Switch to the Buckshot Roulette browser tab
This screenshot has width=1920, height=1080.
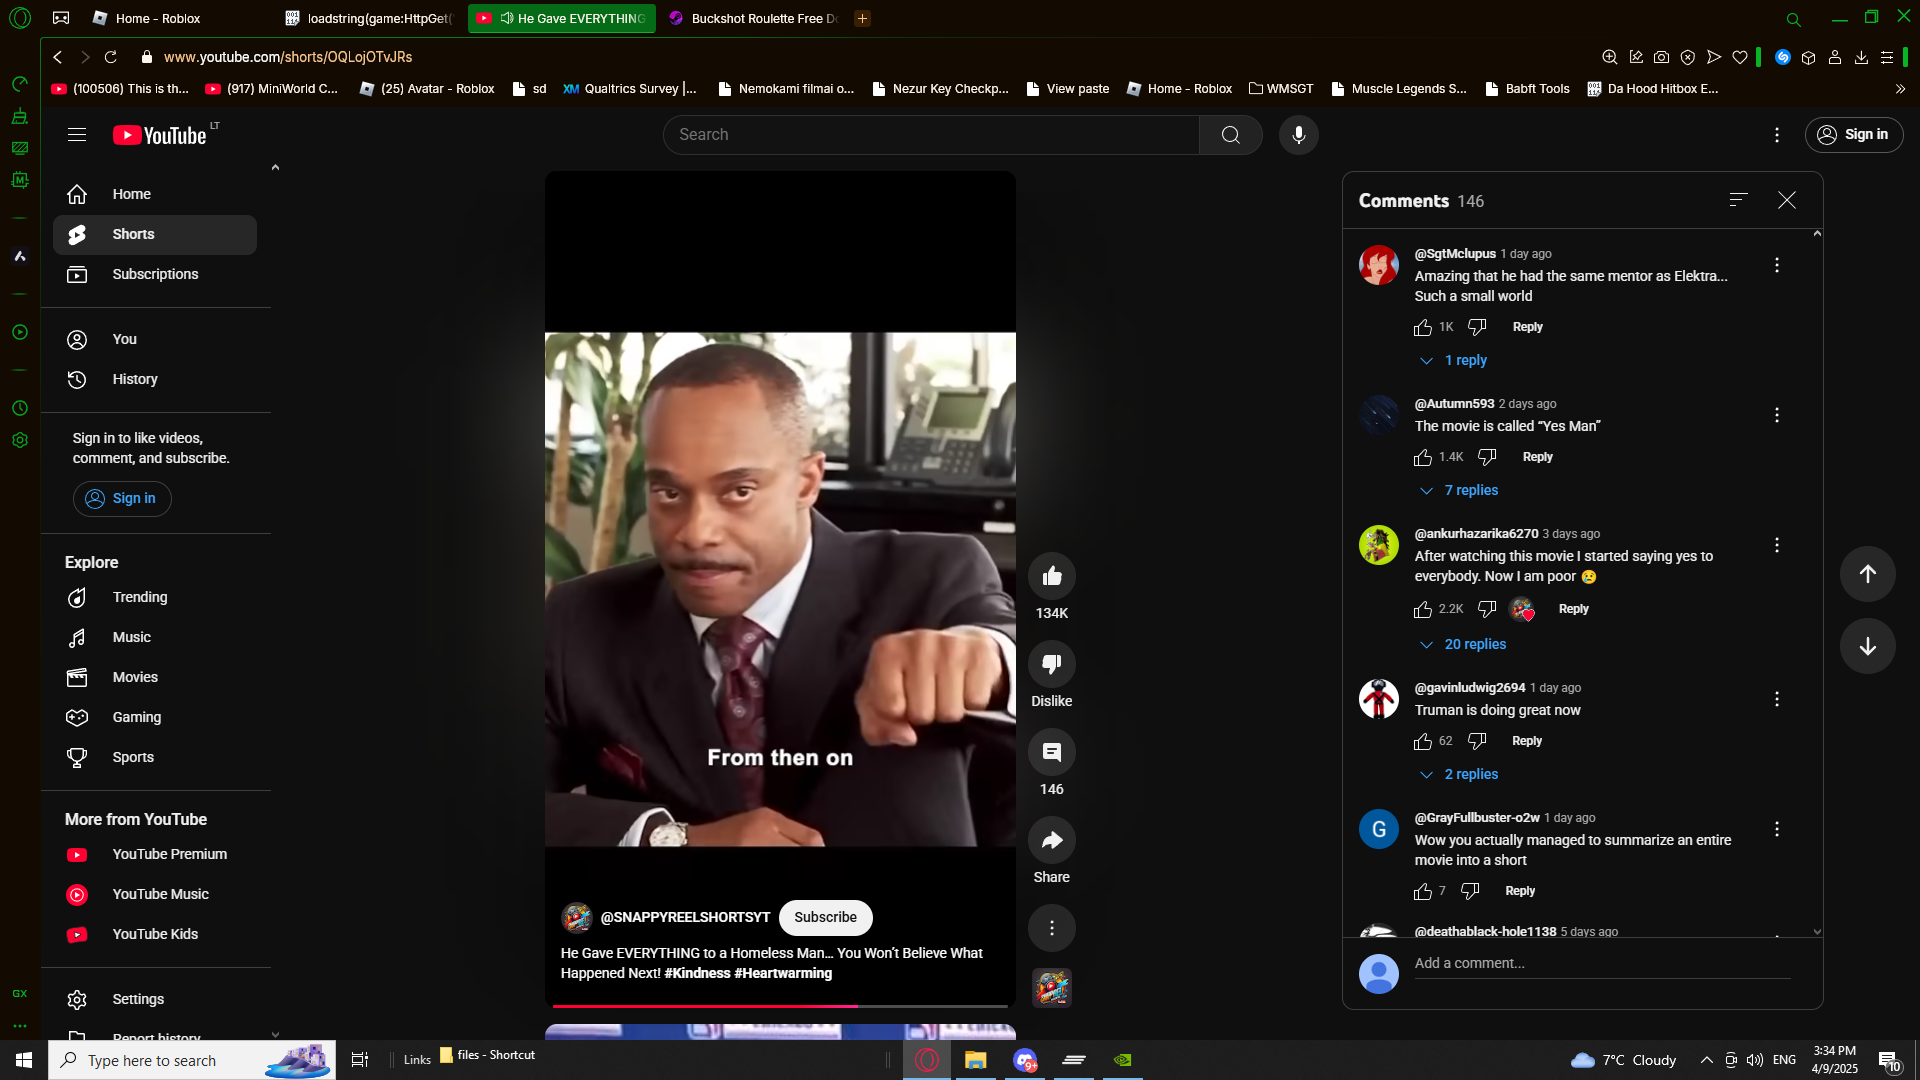pos(753,18)
